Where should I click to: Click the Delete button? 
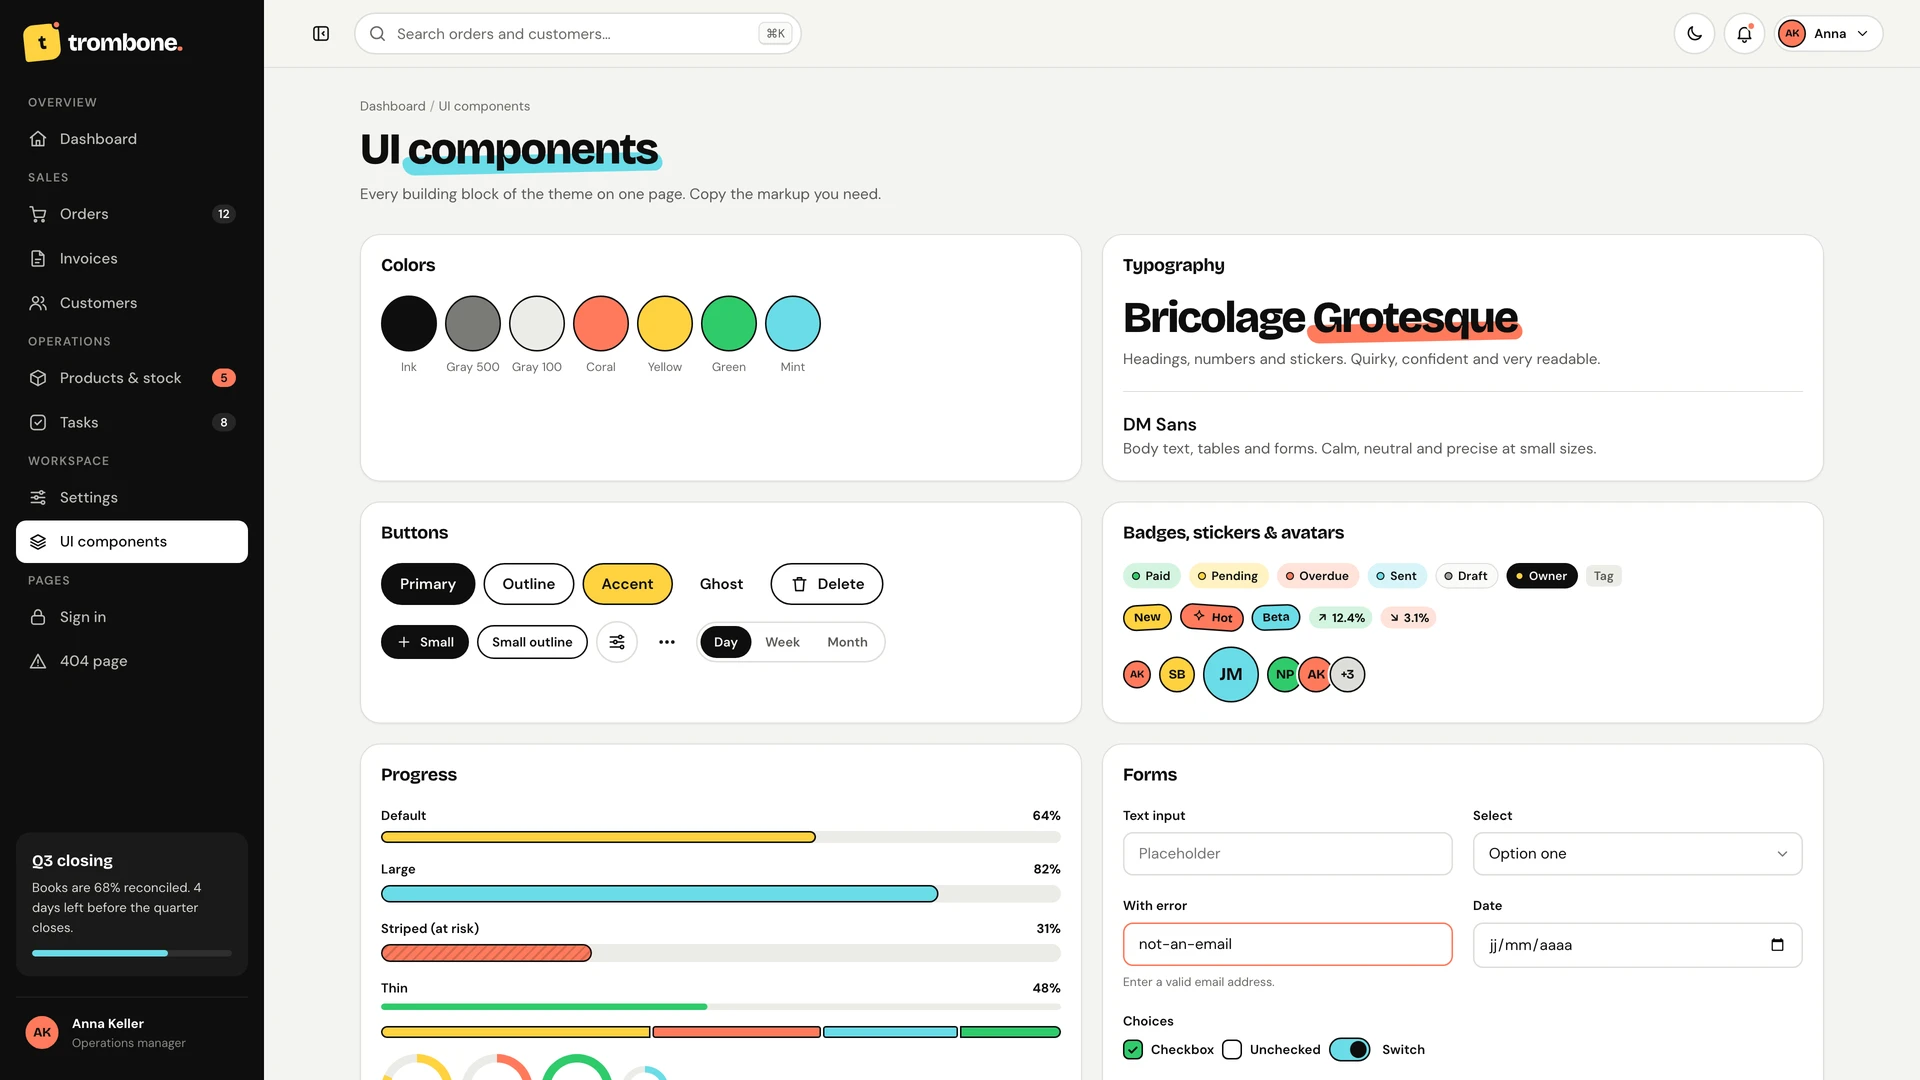(827, 584)
